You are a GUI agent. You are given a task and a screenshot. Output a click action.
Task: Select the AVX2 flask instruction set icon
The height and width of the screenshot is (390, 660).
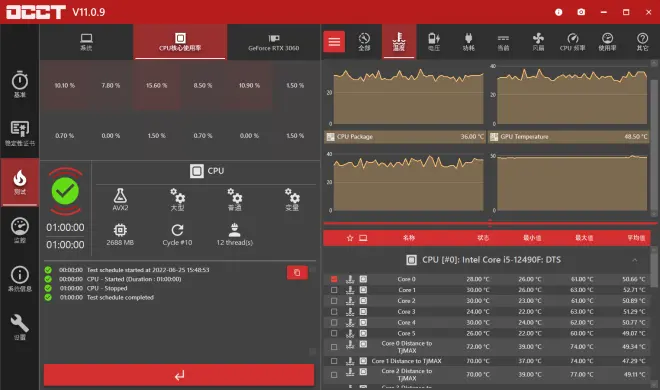pyautogui.click(x=120, y=199)
